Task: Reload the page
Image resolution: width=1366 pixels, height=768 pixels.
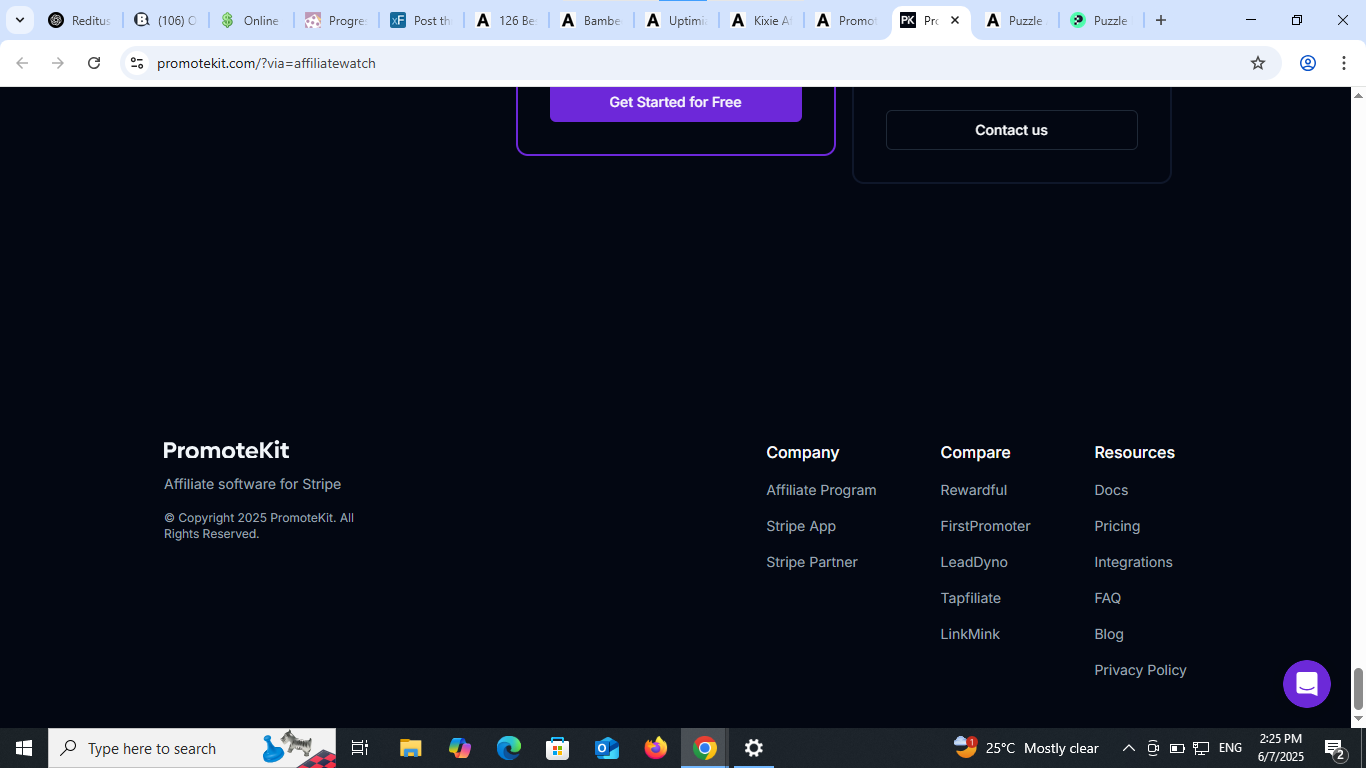Action: tap(94, 63)
